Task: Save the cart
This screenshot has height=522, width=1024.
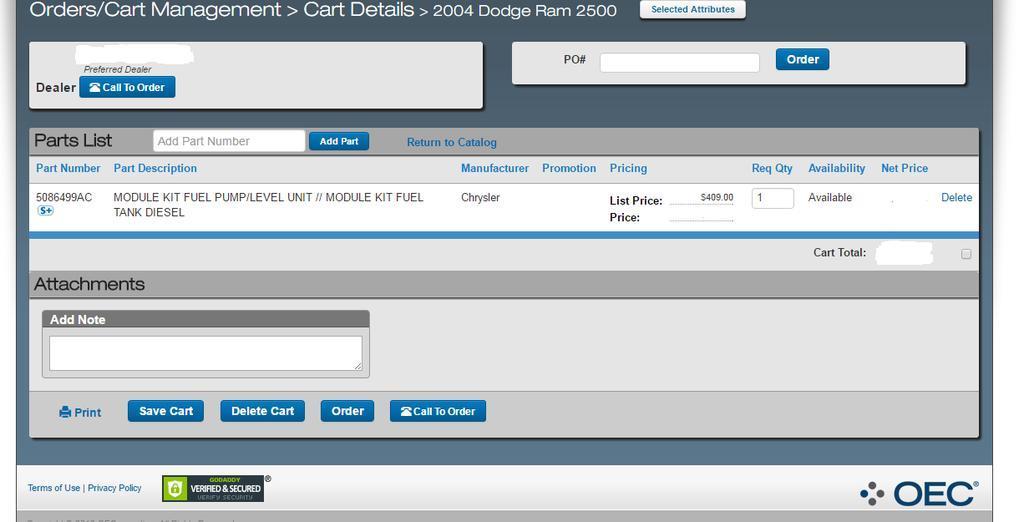Action: (x=166, y=411)
